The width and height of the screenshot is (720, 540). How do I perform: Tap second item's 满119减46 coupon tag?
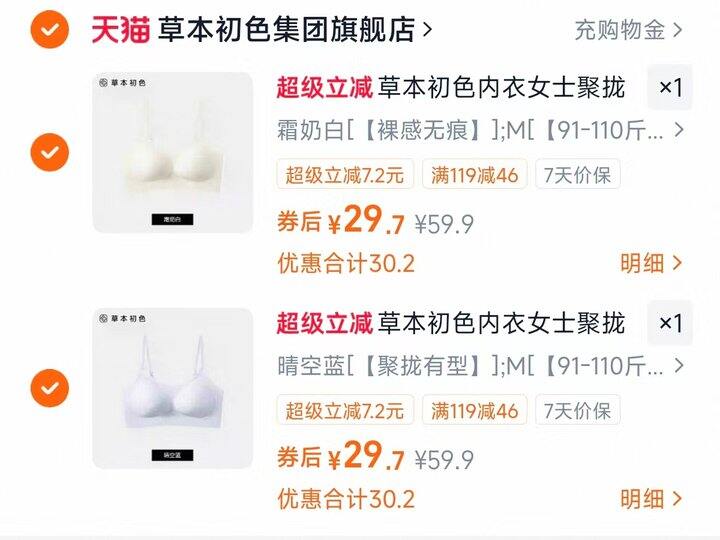(474, 410)
